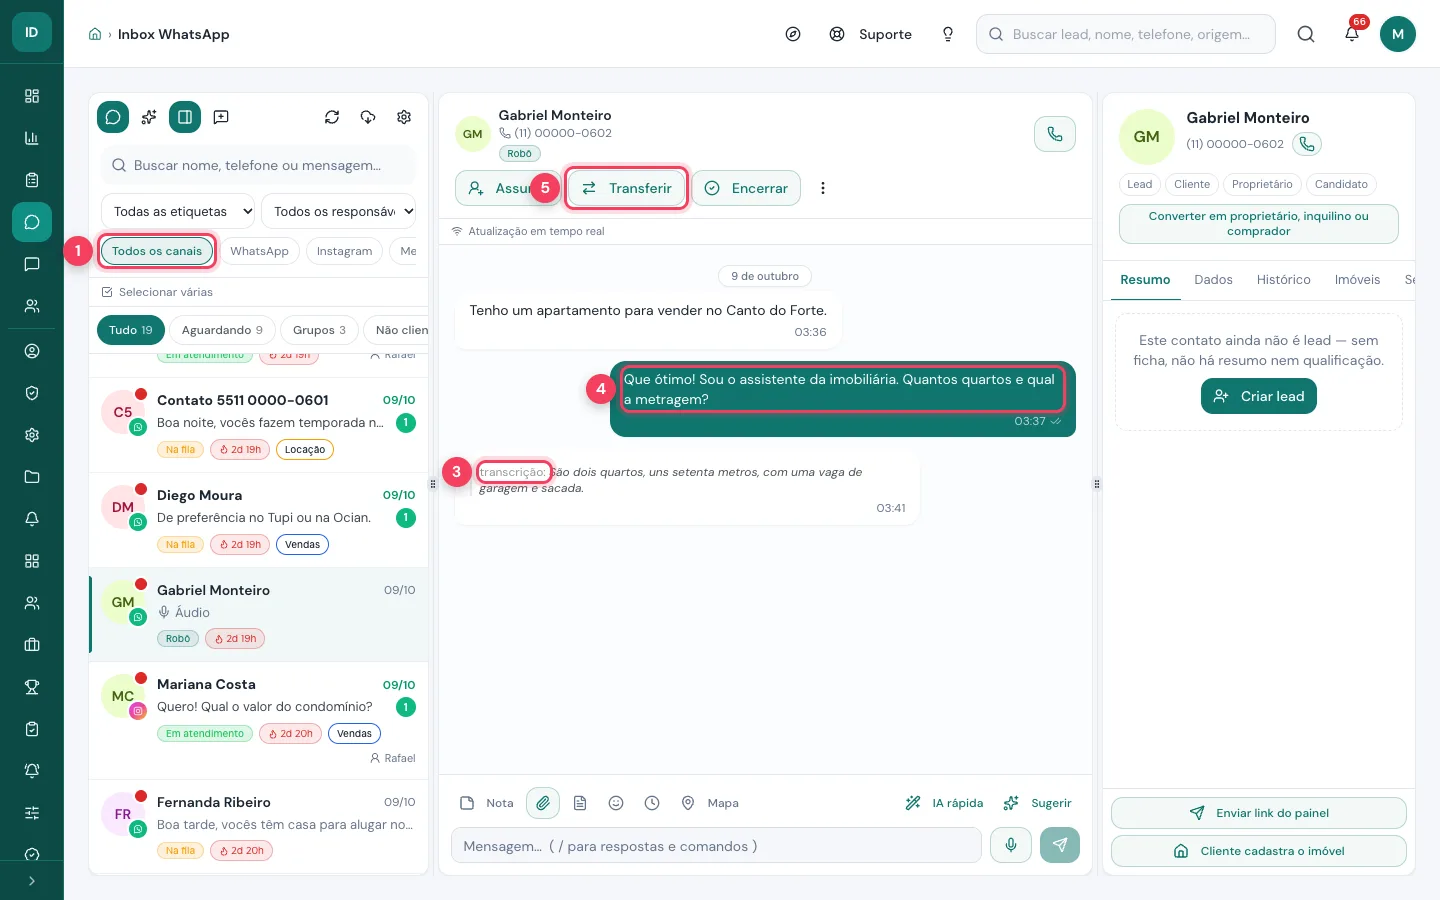Screen dimensions: 1440x900
Task: Toggle the Candidato contact type chip
Action: click(x=1341, y=184)
